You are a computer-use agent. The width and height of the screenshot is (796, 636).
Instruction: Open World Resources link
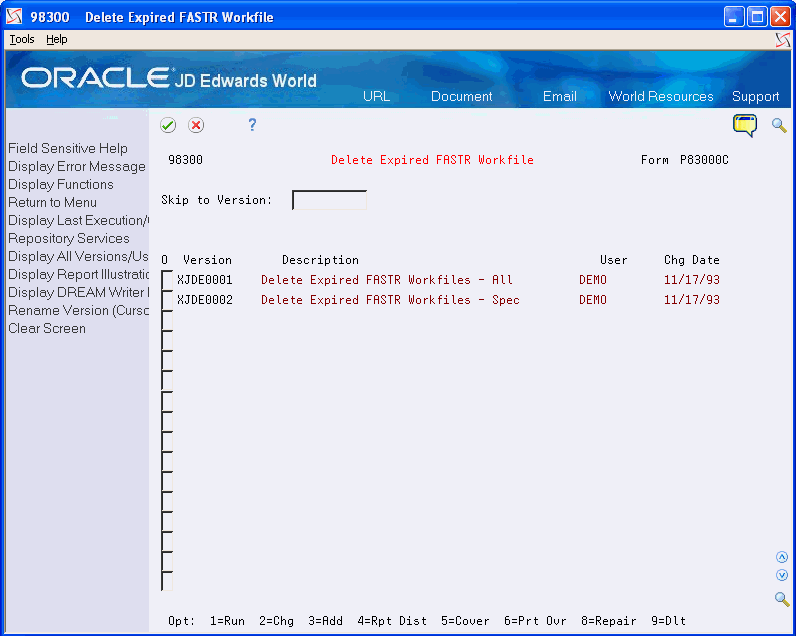coord(660,96)
